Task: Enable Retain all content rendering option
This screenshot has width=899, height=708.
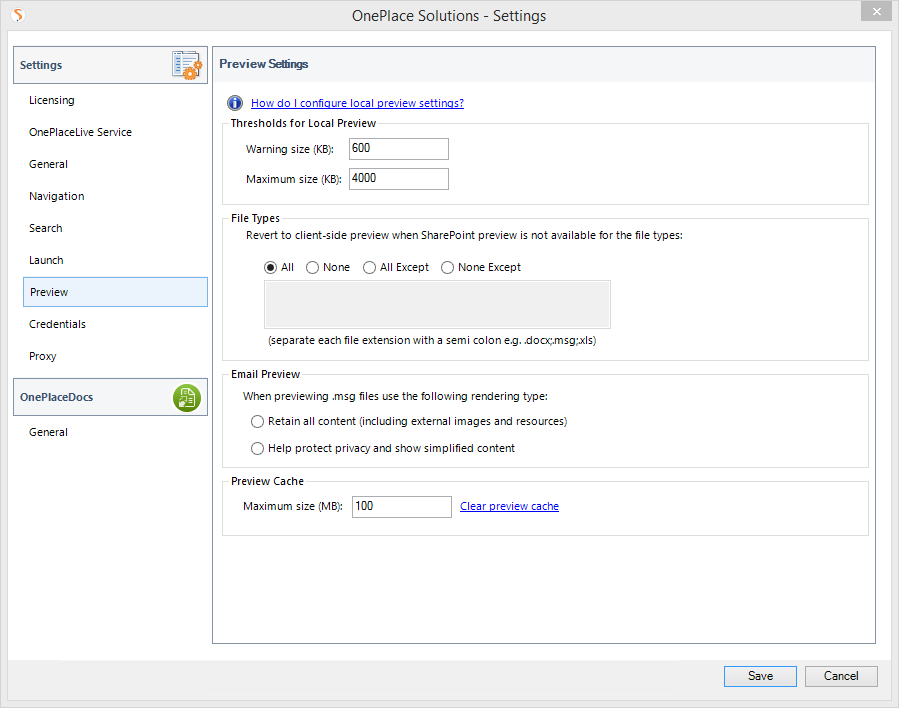Action: tap(258, 422)
